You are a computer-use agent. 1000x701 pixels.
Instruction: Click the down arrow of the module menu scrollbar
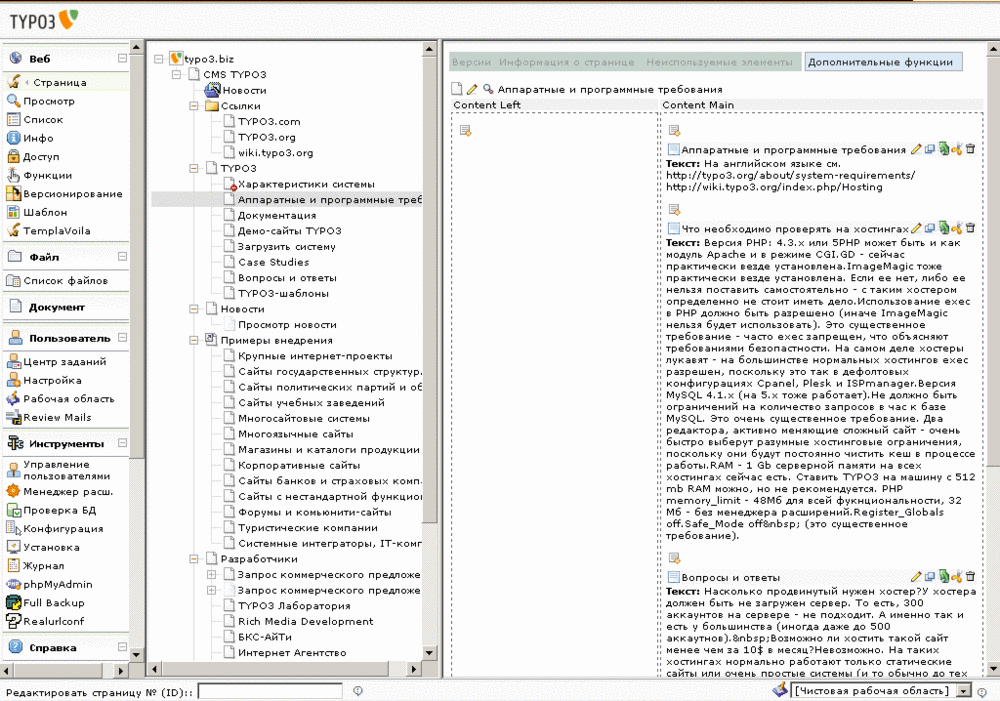tap(136, 654)
